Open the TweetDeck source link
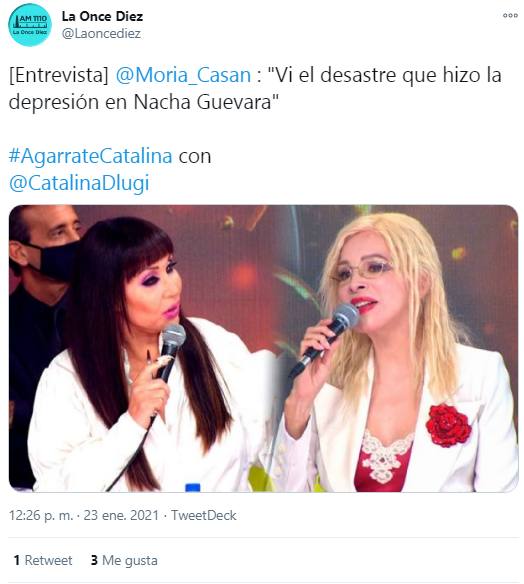Viewport: 524px width, 584px height. [x=204, y=515]
